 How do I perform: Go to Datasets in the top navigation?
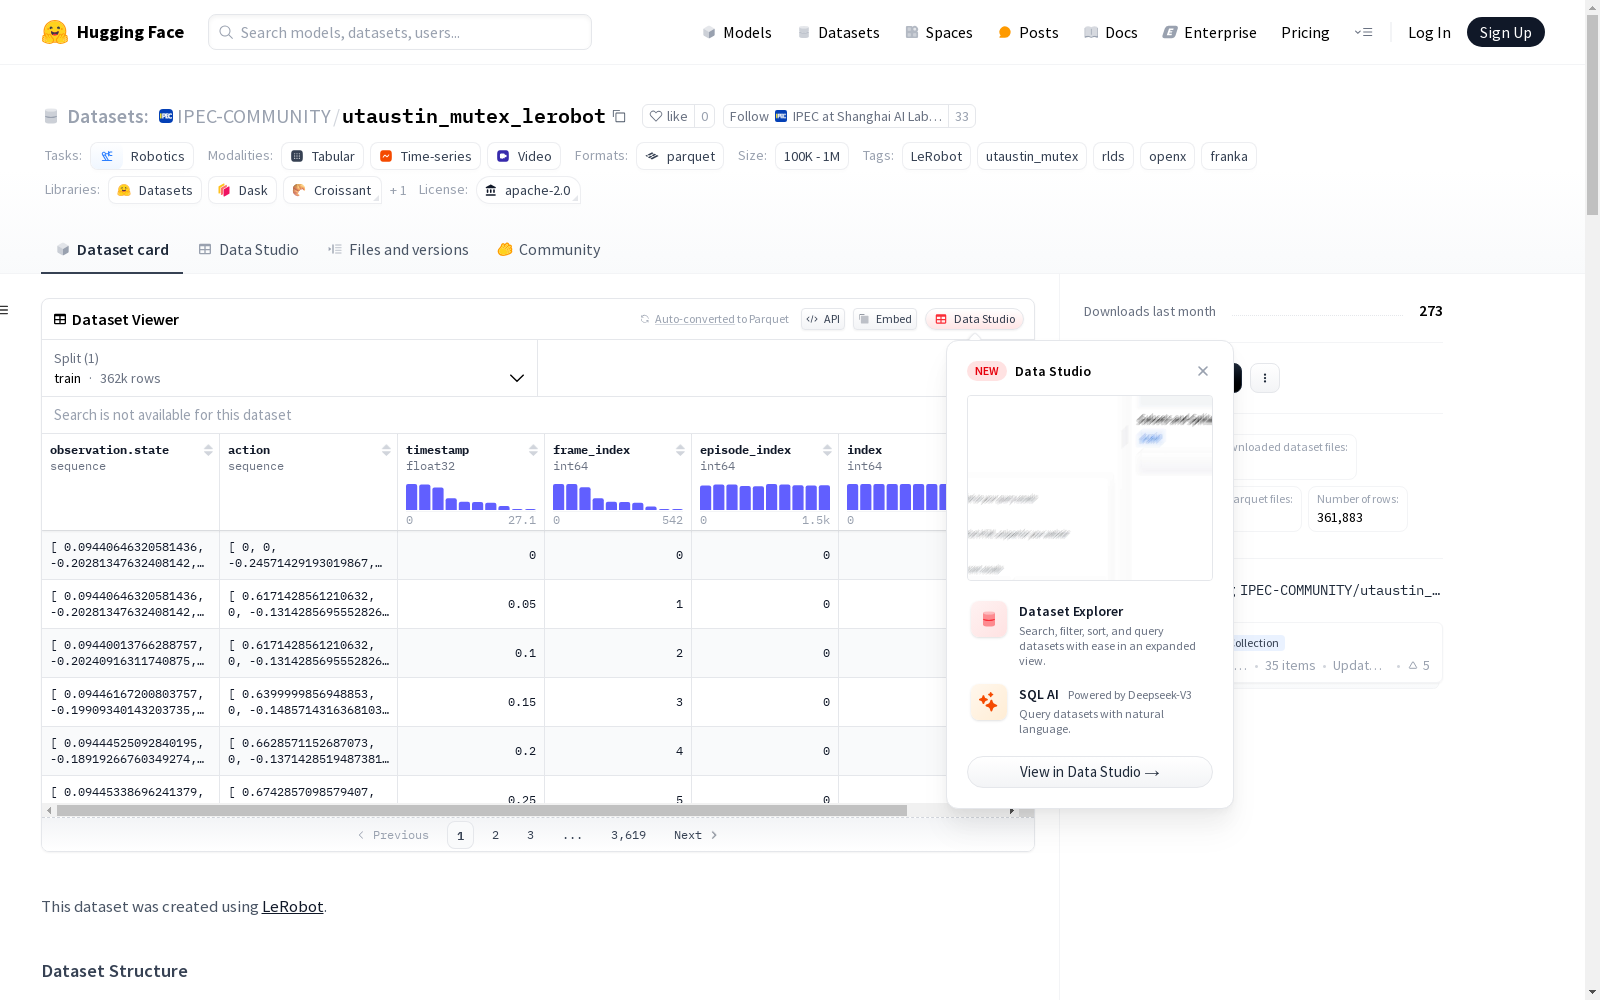[838, 32]
